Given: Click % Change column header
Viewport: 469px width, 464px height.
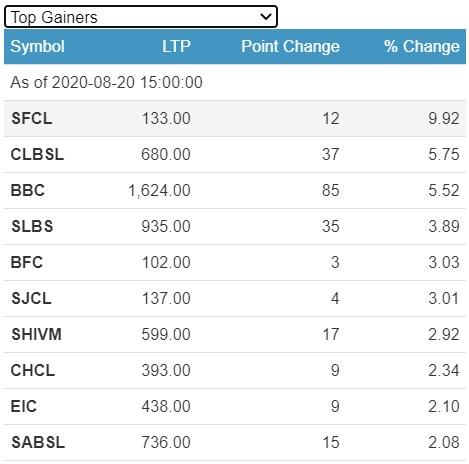Looking at the screenshot, I should coord(422,46).
